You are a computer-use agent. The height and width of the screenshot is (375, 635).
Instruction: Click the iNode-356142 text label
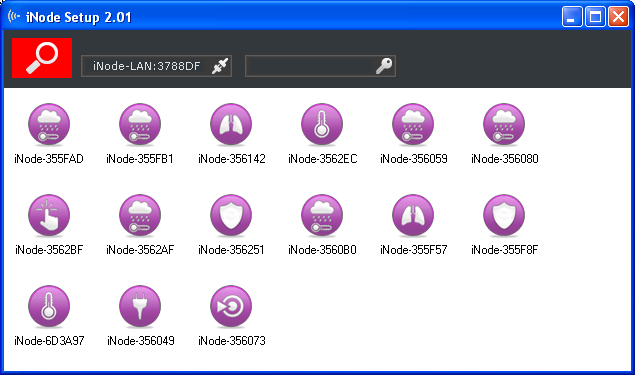232,159
